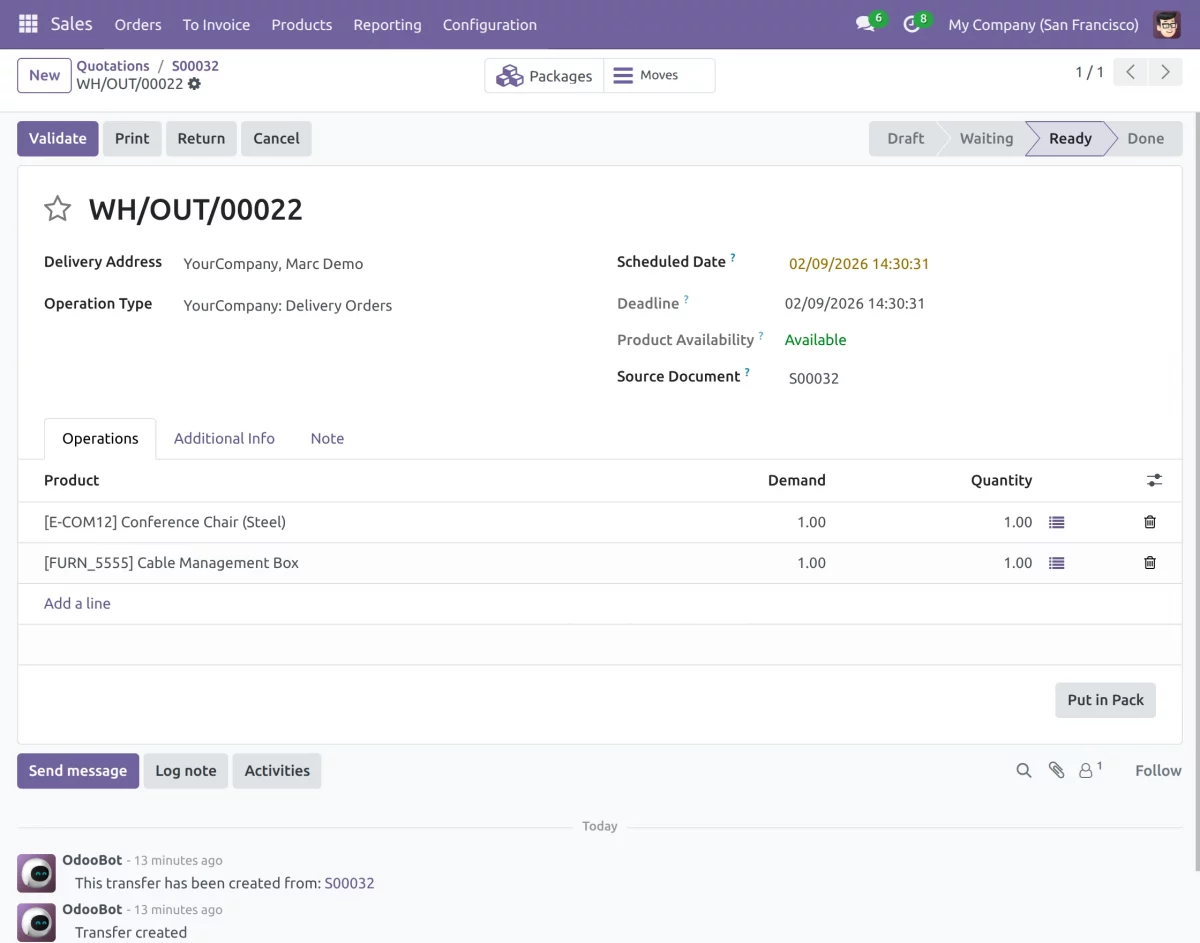Image resolution: width=1200 pixels, height=943 pixels.
Task: Open the Products menu
Action: click(302, 24)
